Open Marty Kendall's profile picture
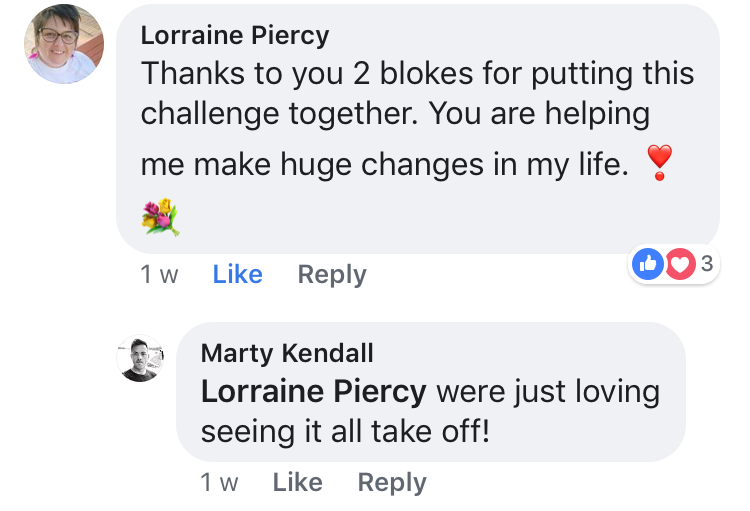 (141, 358)
